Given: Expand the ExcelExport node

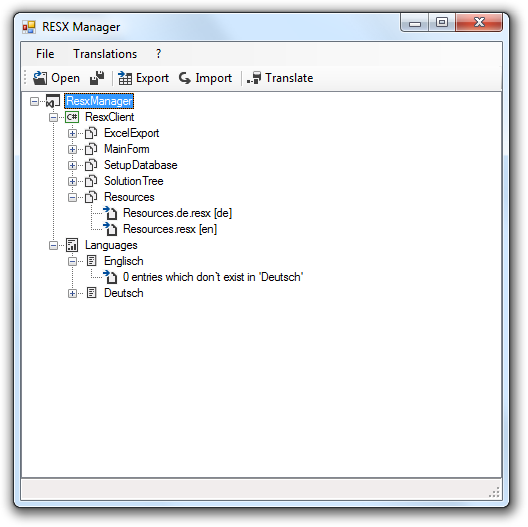Looking at the screenshot, I should click(x=72, y=133).
